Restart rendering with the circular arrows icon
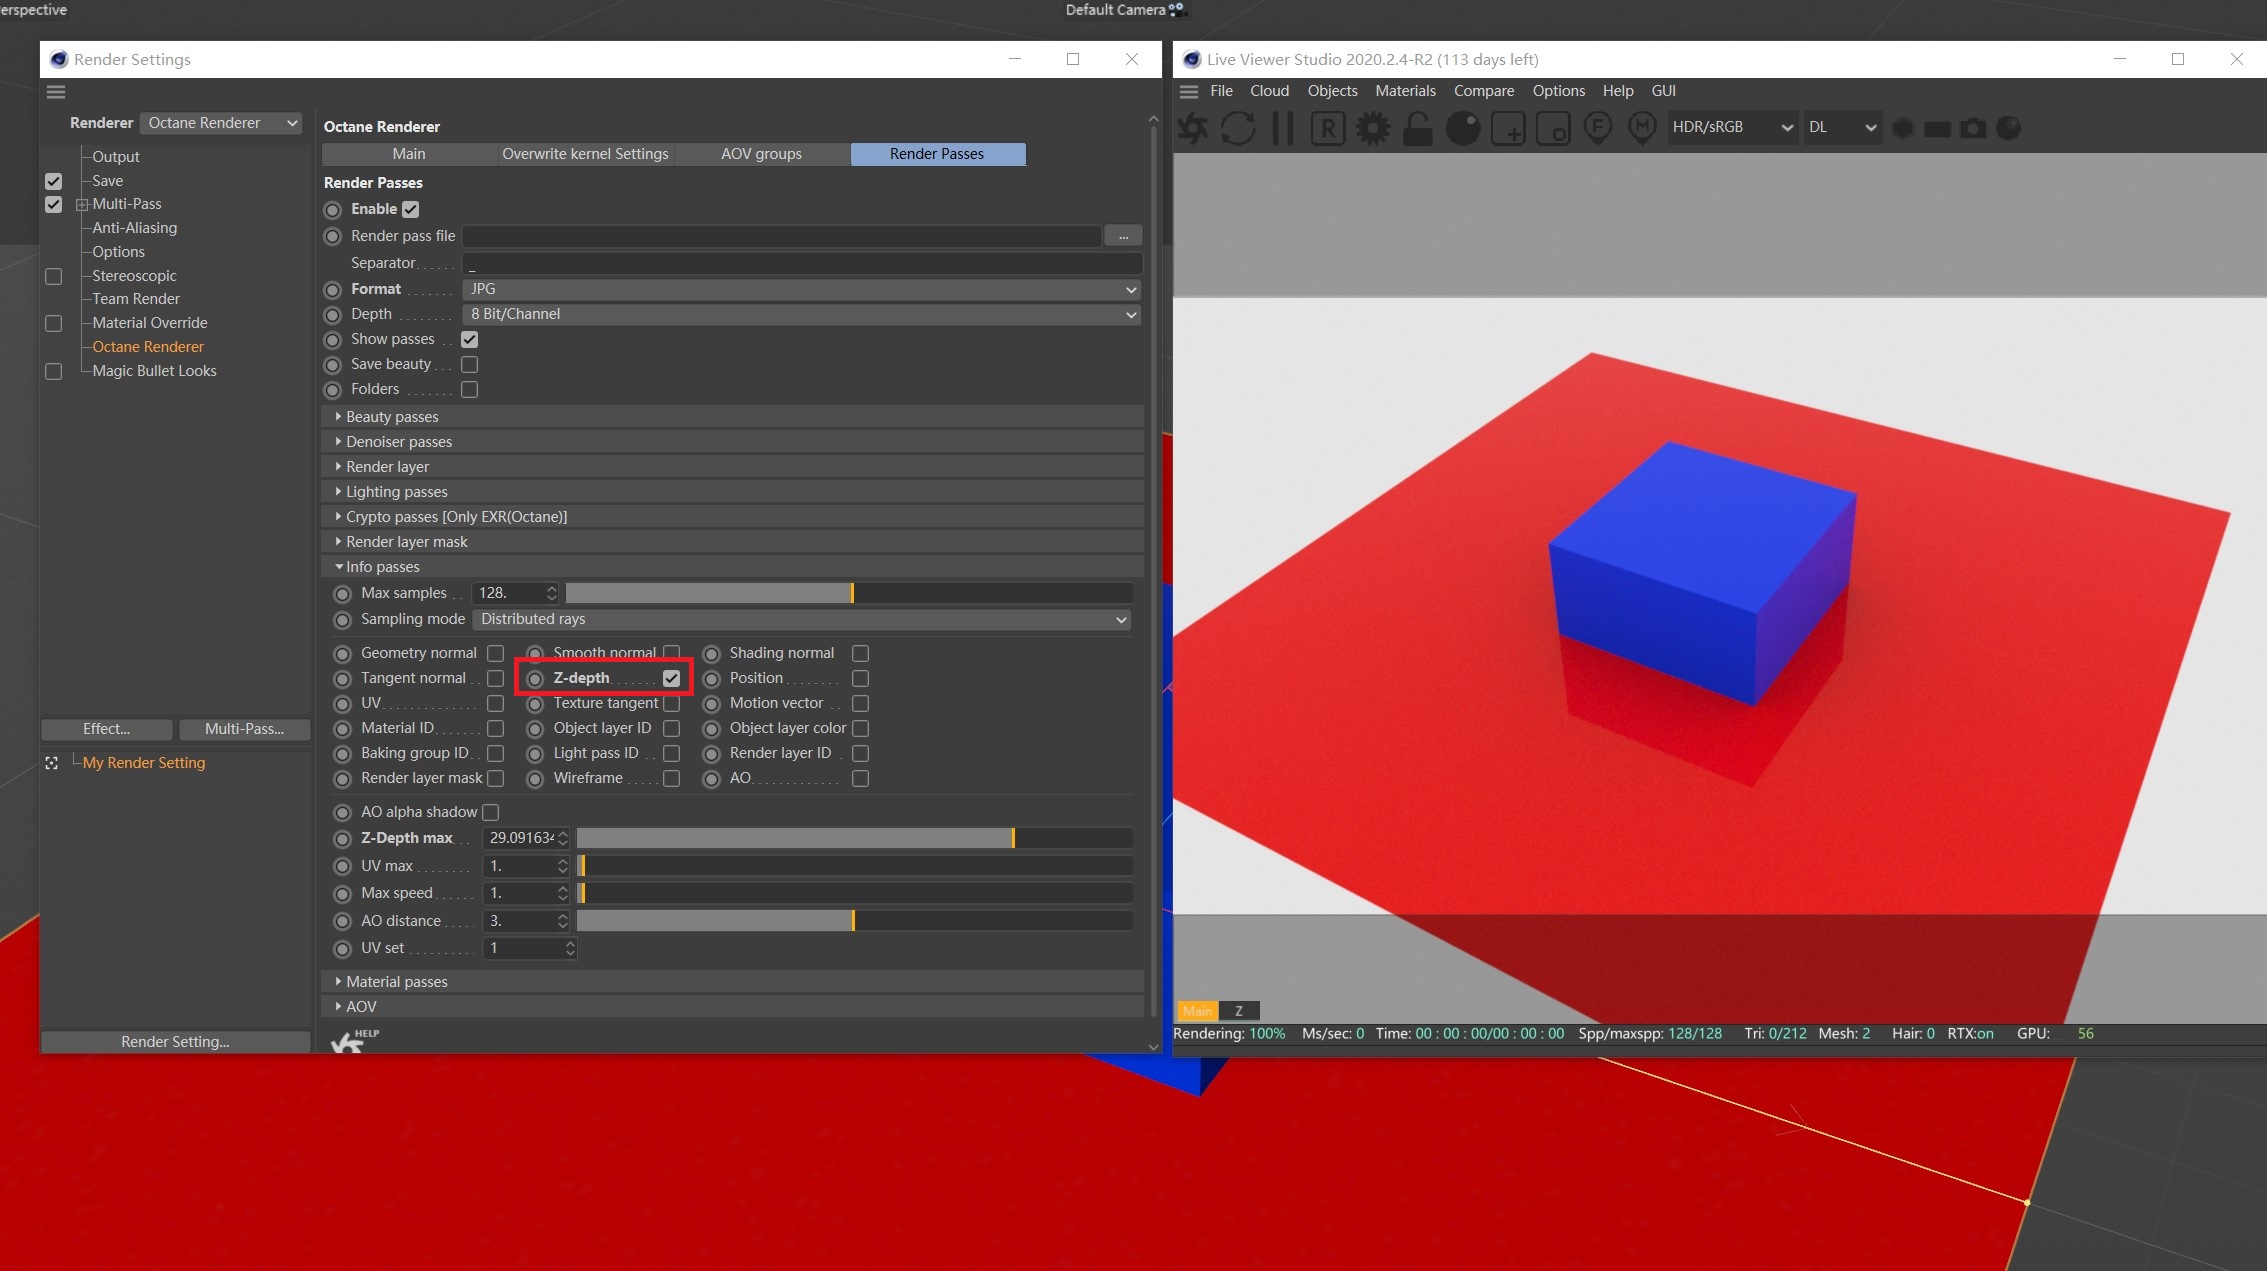2267x1271 pixels. pos(1238,128)
